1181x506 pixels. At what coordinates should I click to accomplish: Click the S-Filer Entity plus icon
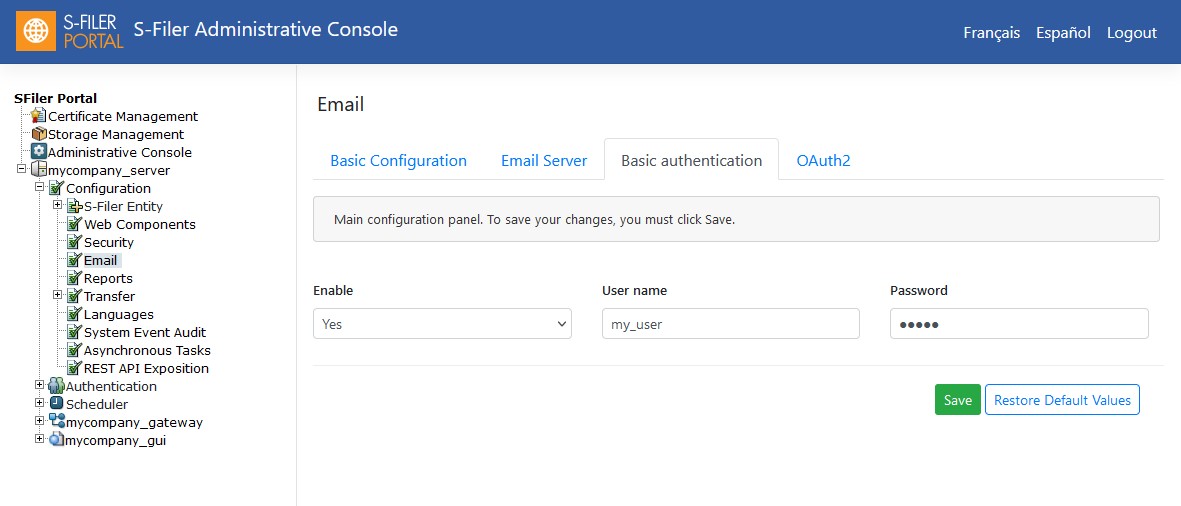[x=75, y=206]
